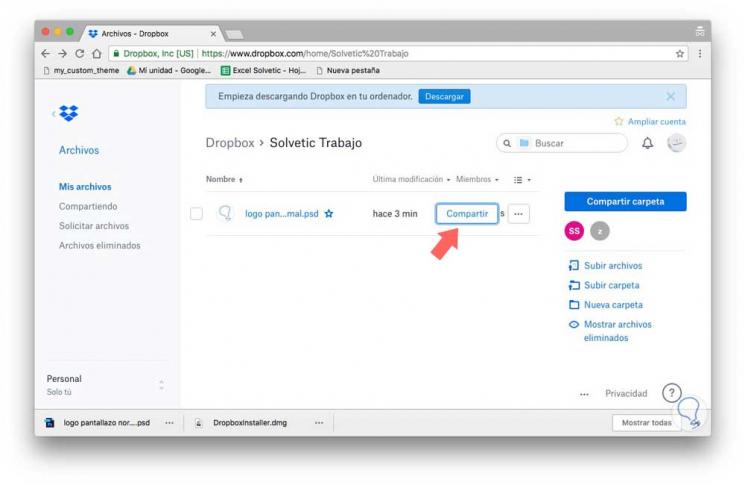Click the Solvetic Trabajo folder title
The width and height of the screenshot is (745, 485).
[315, 143]
